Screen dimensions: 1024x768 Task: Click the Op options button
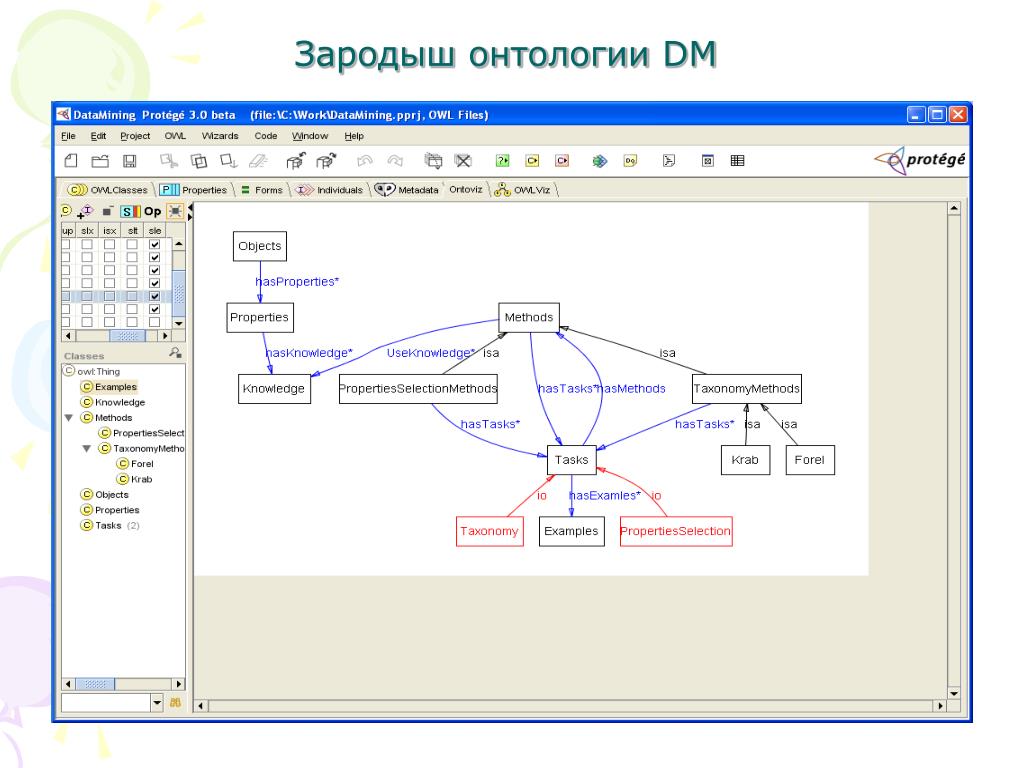click(x=152, y=211)
